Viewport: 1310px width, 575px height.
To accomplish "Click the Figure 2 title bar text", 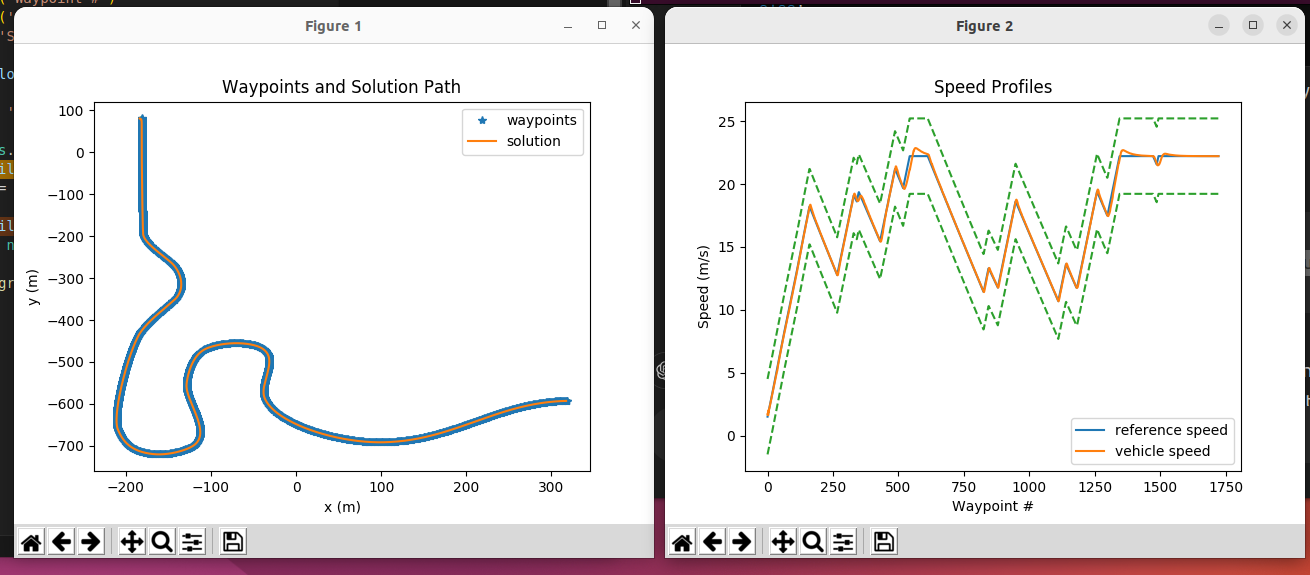I will pyautogui.click(x=984, y=26).
